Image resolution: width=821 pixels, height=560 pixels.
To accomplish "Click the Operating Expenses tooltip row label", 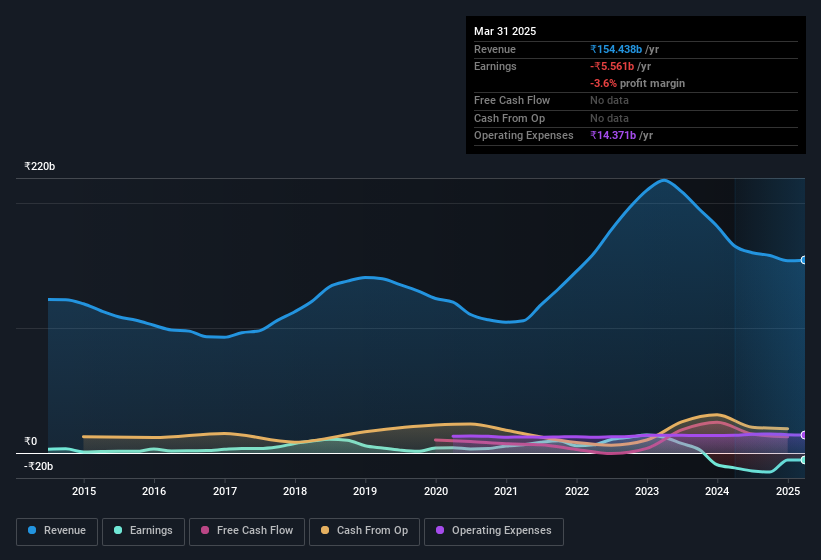I will pyautogui.click(x=524, y=136).
